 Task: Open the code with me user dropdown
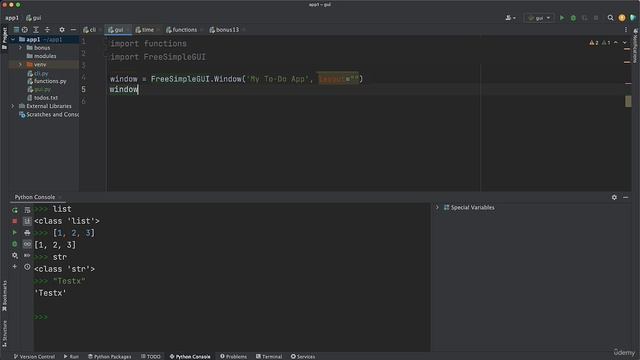(x=510, y=18)
